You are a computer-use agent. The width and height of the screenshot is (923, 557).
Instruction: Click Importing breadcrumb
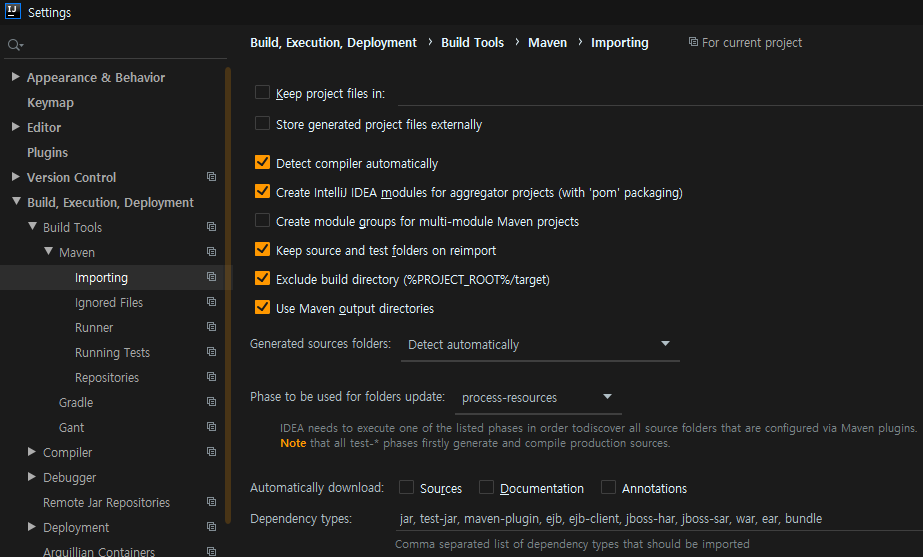click(x=619, y=42)
